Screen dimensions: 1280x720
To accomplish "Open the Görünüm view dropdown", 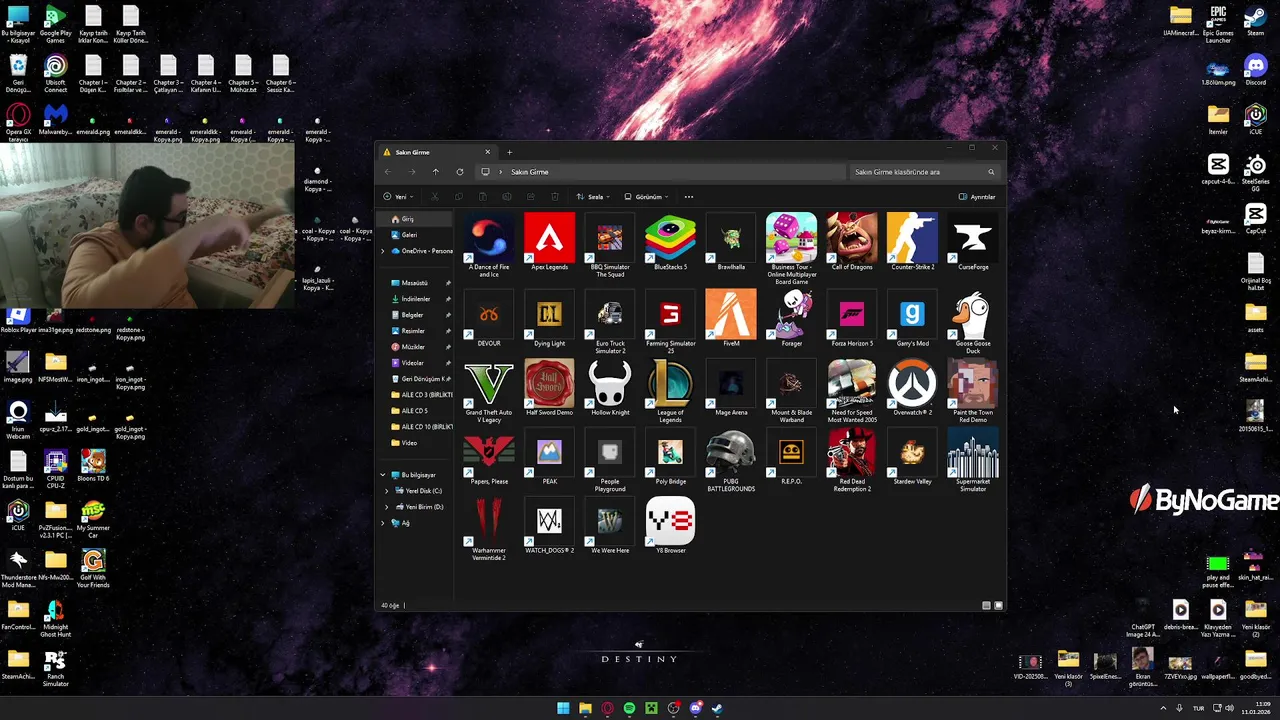I will click(x=647, y=197).
